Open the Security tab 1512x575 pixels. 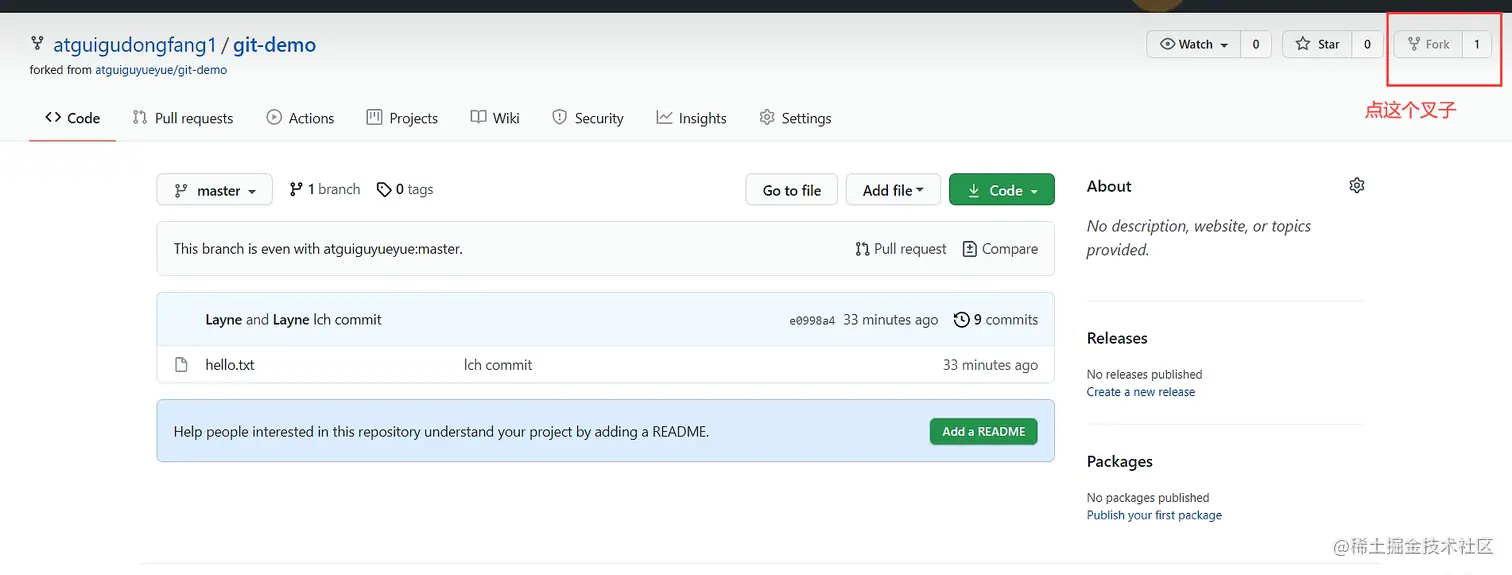588,118
